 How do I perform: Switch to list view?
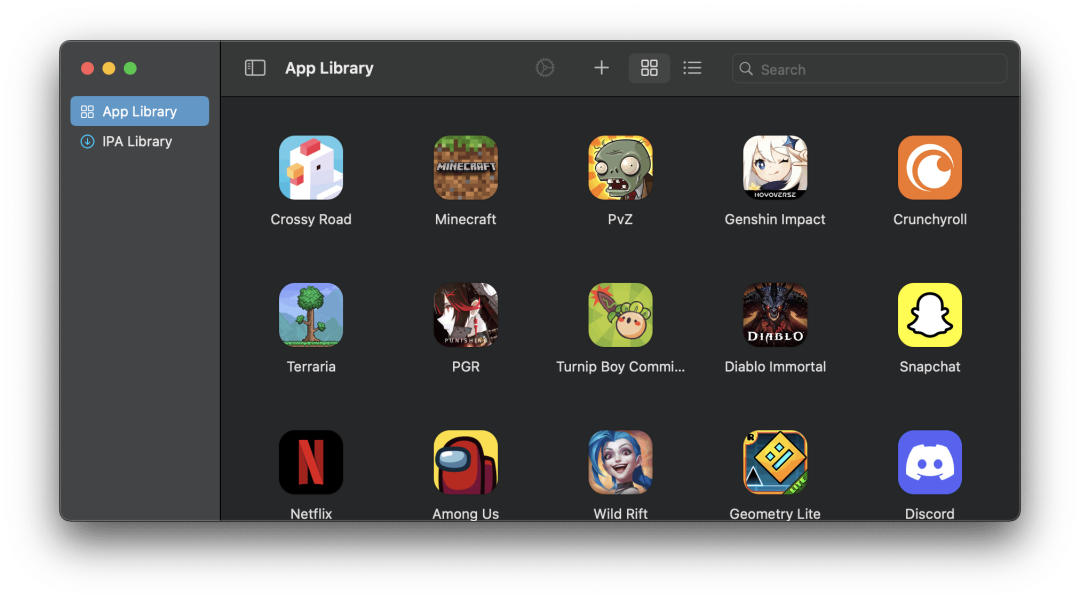[693, 68]
